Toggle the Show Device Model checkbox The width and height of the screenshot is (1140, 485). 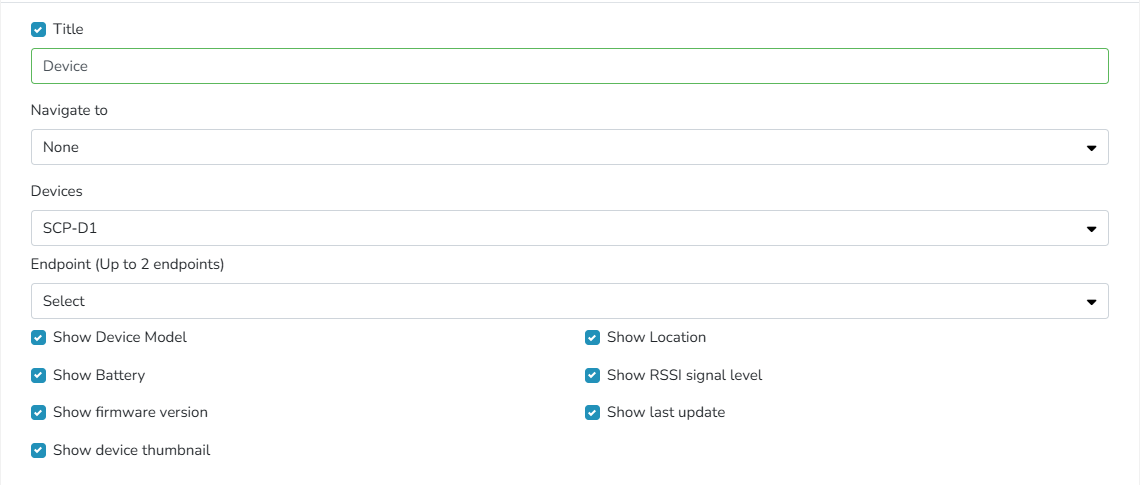38,338
